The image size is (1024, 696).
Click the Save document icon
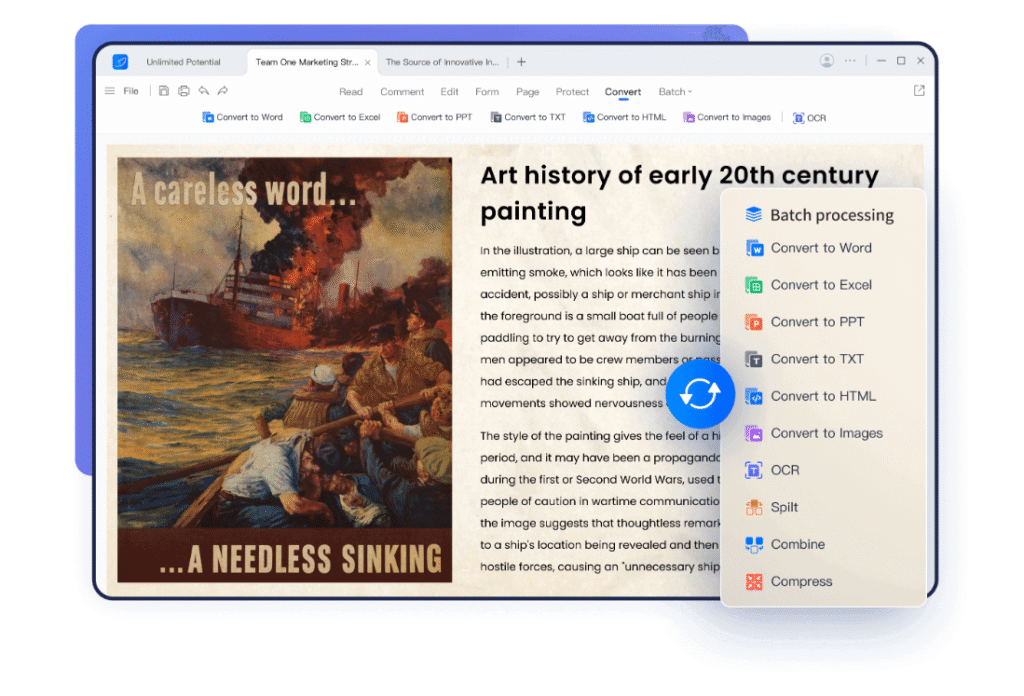[164, 91]
